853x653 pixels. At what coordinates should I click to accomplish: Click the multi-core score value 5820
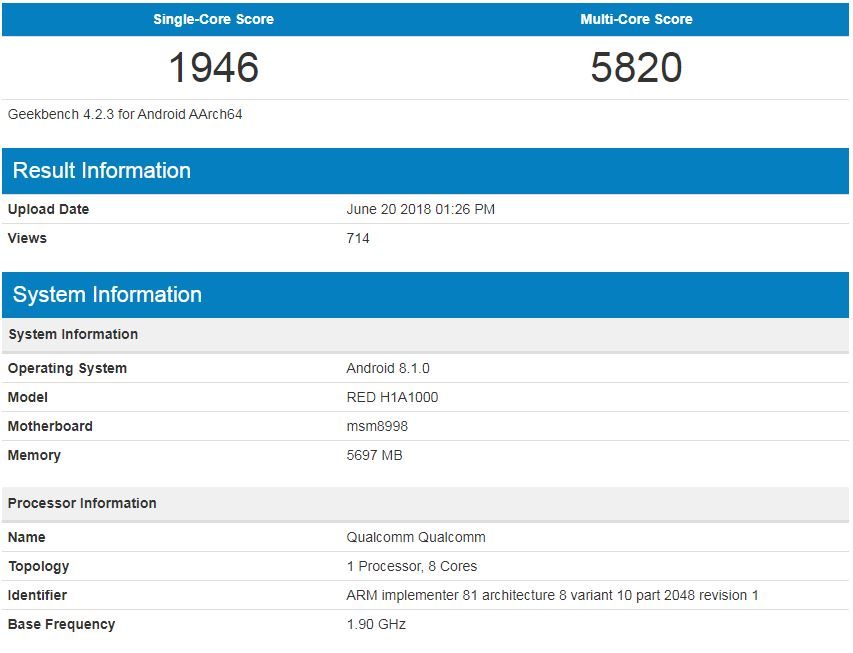(636, 67)
